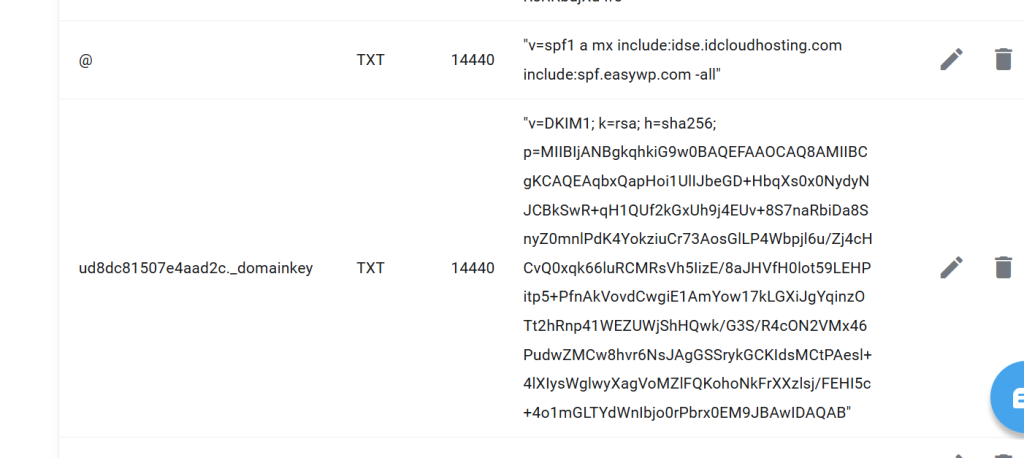Select the "@" host cell
Viewport: 1024px width, 458px height.
click(84, 60)
